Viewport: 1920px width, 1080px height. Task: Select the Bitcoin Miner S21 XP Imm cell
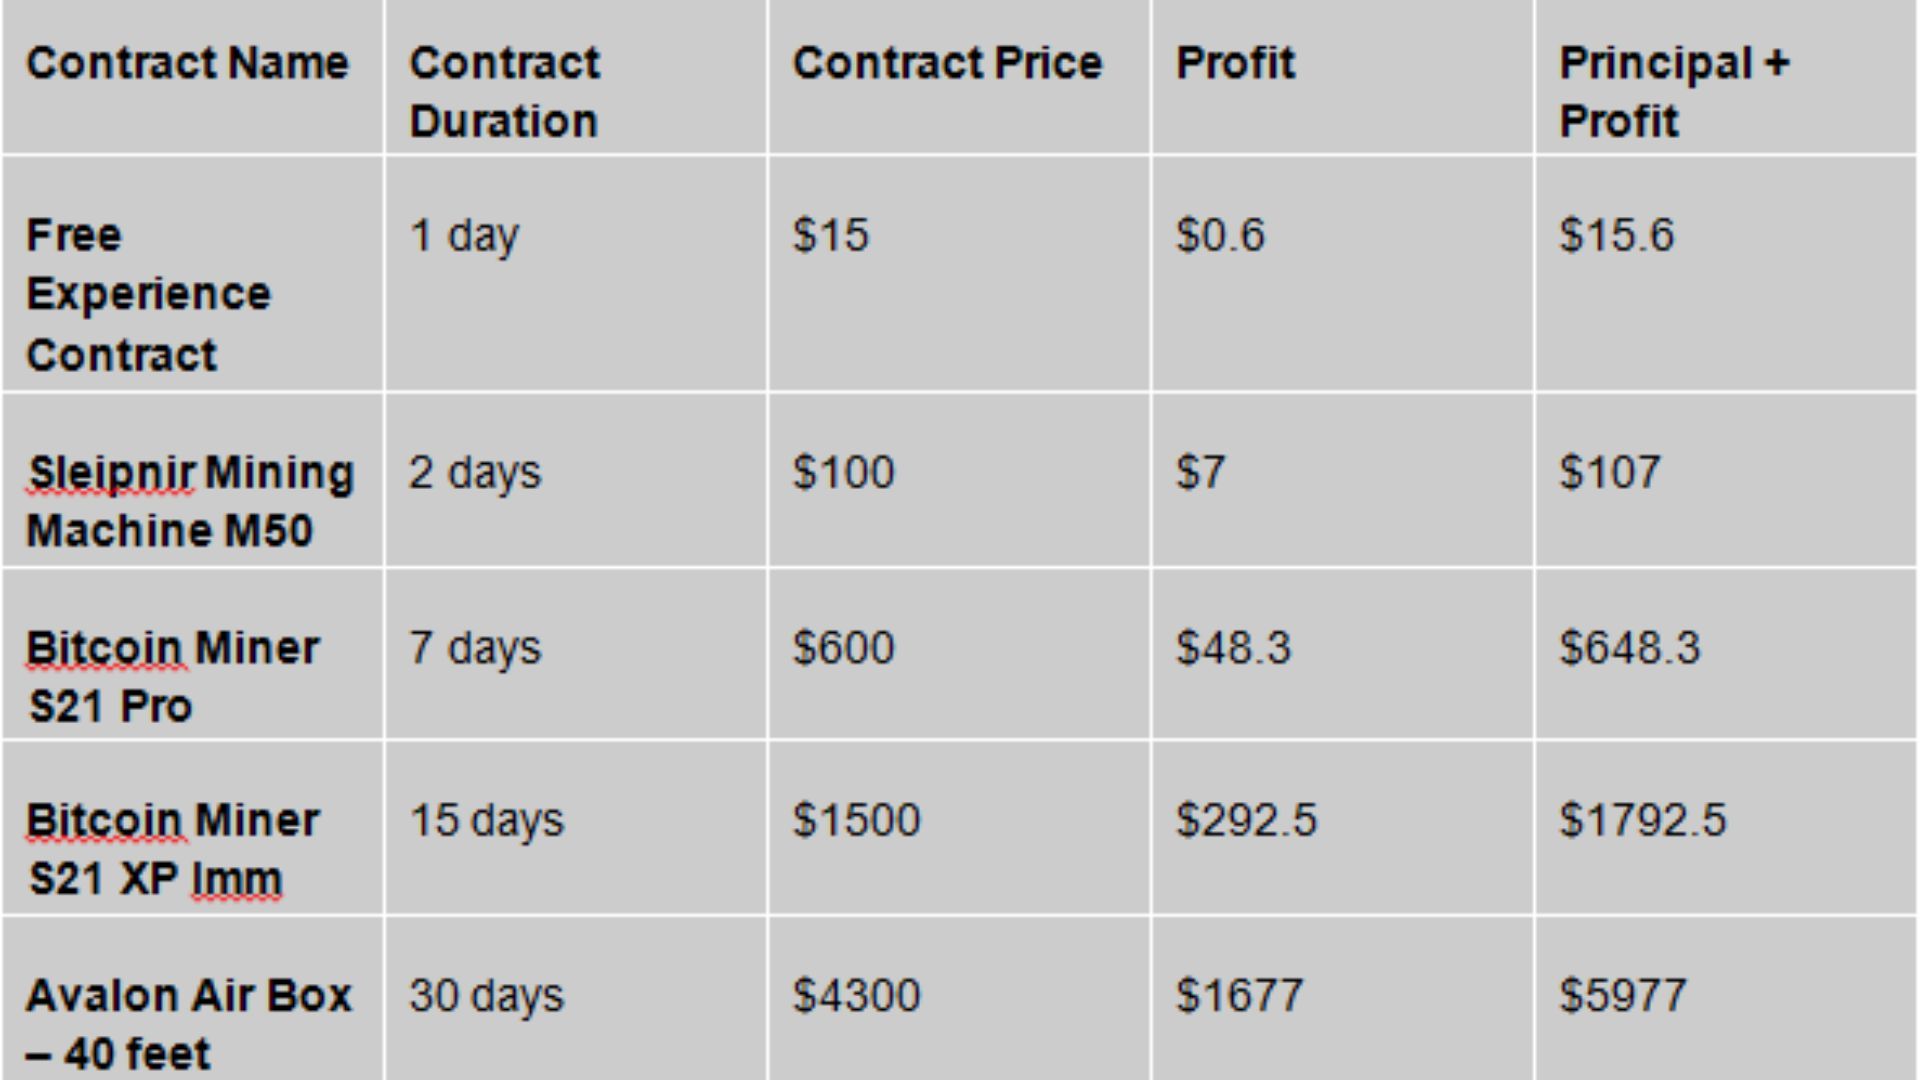point(172,849)
